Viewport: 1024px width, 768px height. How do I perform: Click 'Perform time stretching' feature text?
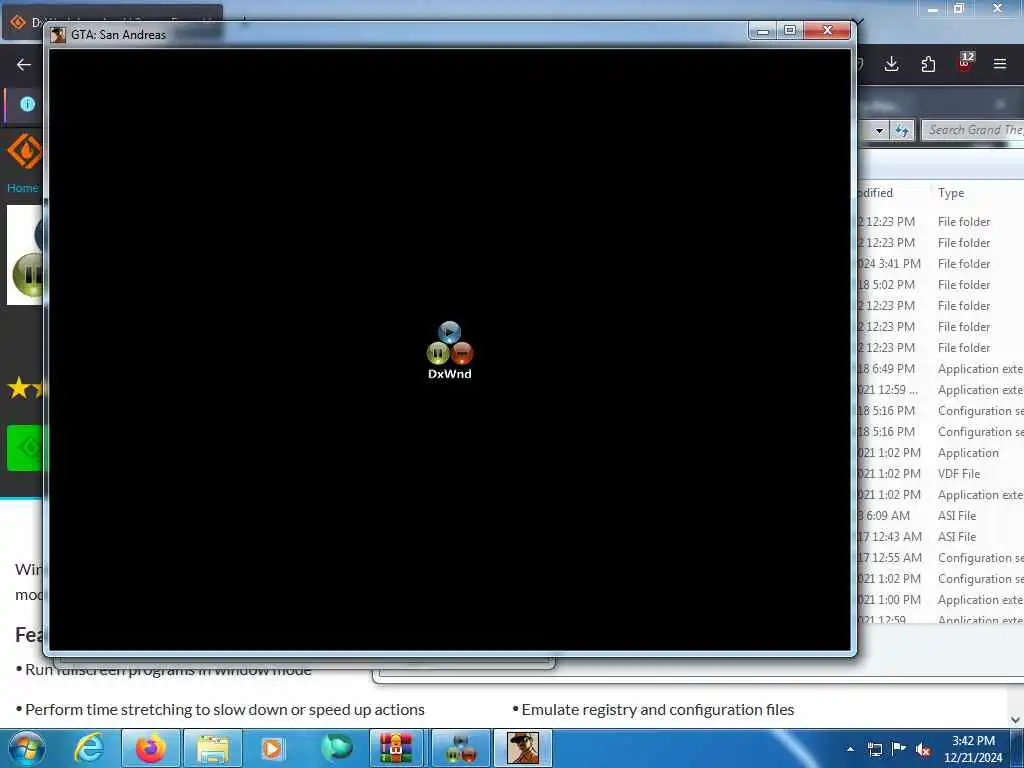click(225, 709)
